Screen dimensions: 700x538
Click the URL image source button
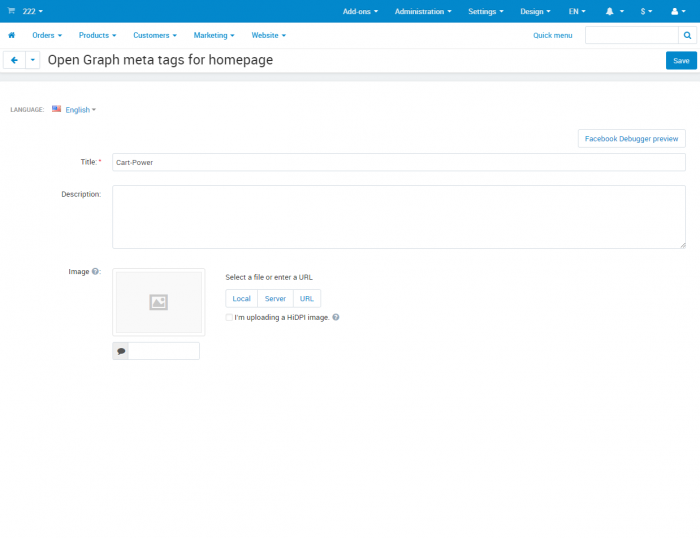(x=307, y=299)
